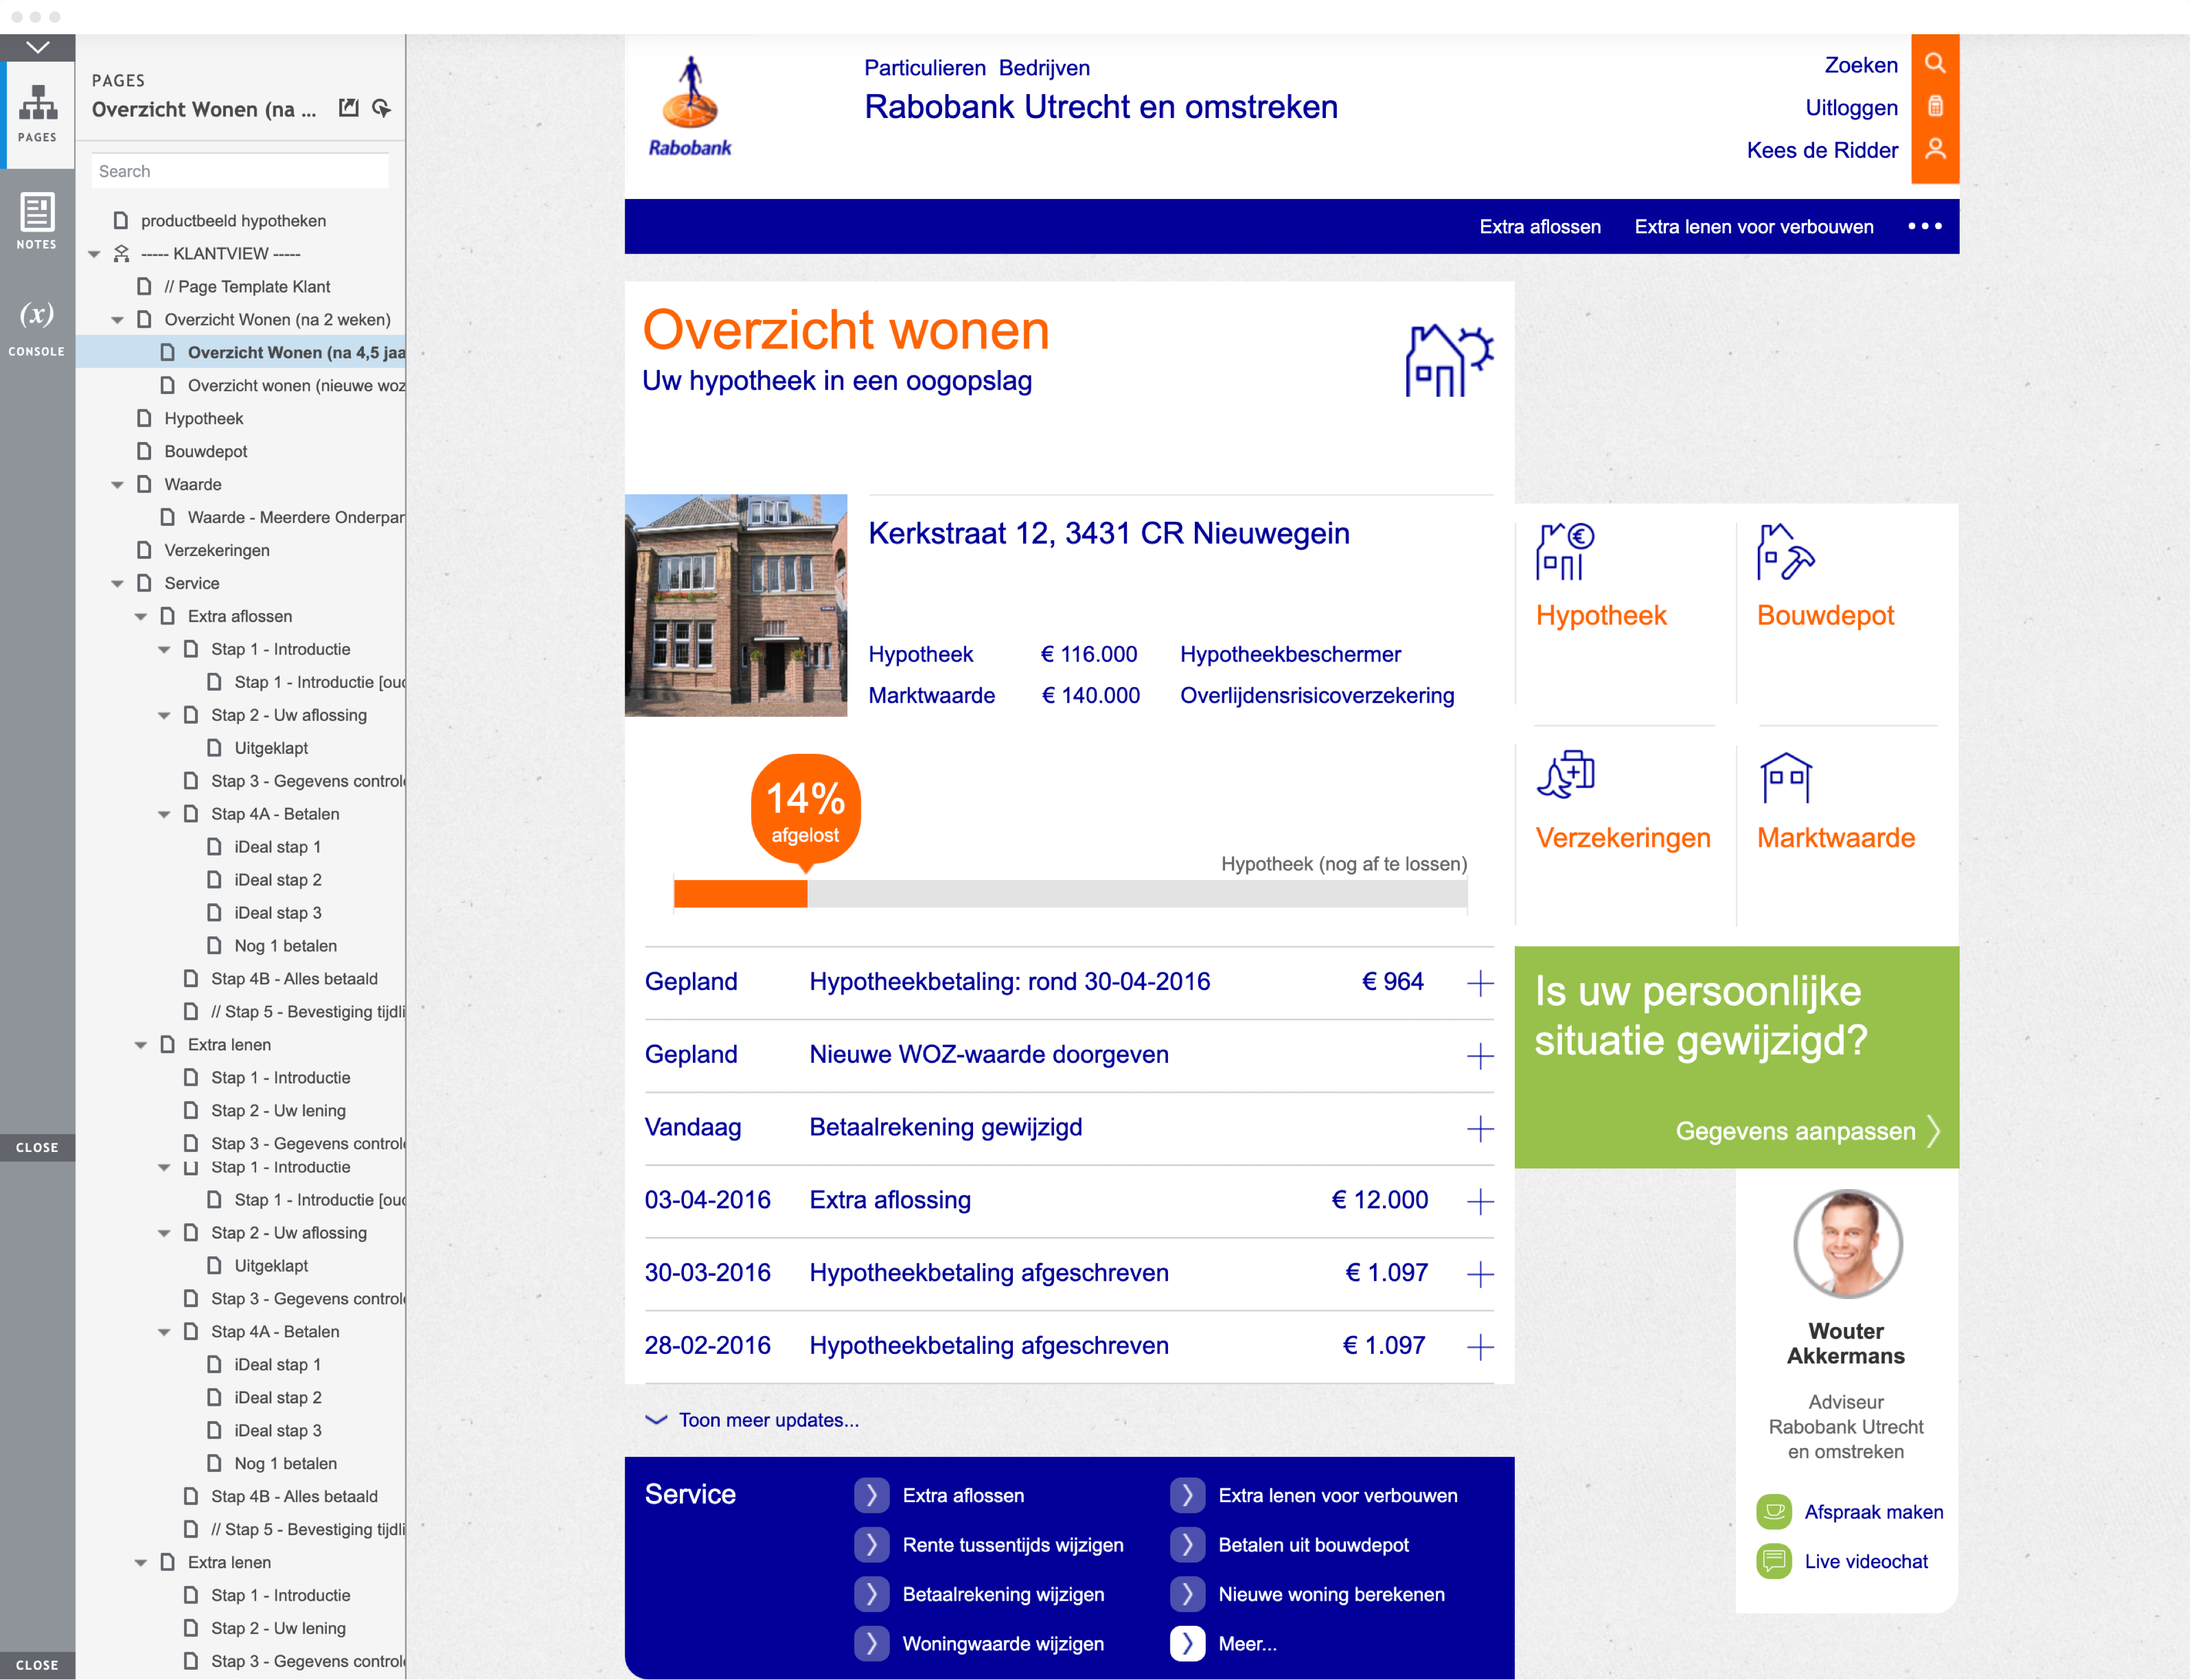Select Extra aflossen in blue menu bar
Viewport: 2190px width, 1680px height.
coord(1540,226)
